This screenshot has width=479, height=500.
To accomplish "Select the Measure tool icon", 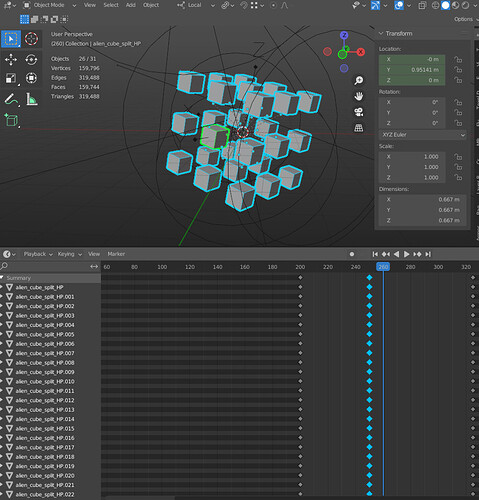I will 31,99.
